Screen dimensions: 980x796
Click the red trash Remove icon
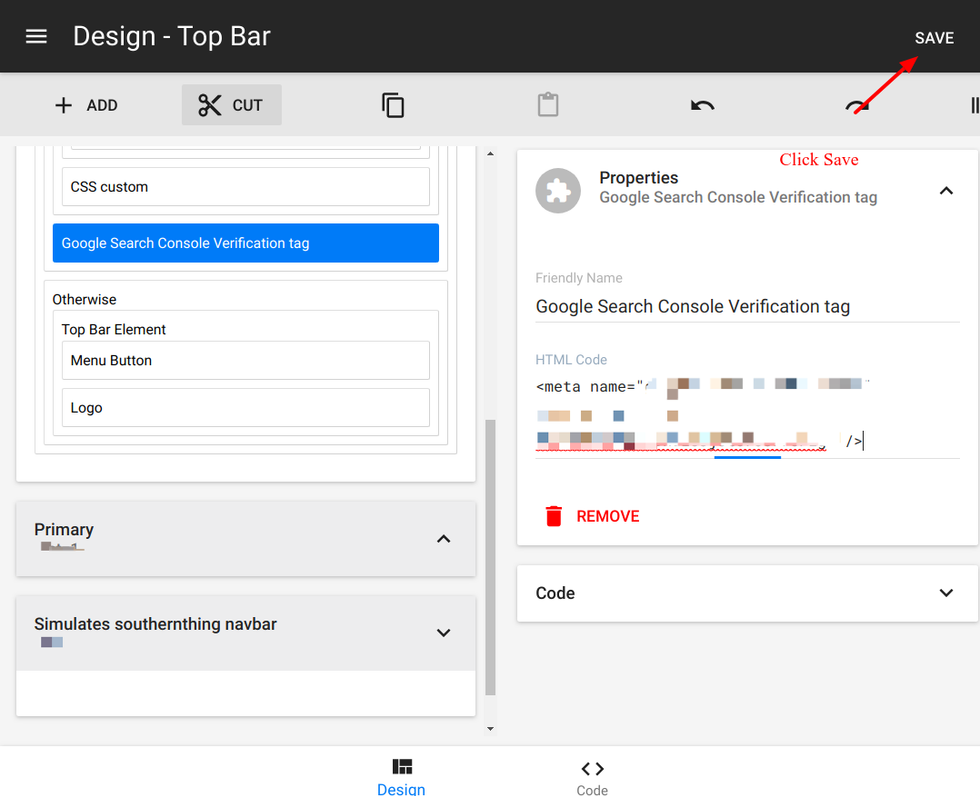coord(554,516)
